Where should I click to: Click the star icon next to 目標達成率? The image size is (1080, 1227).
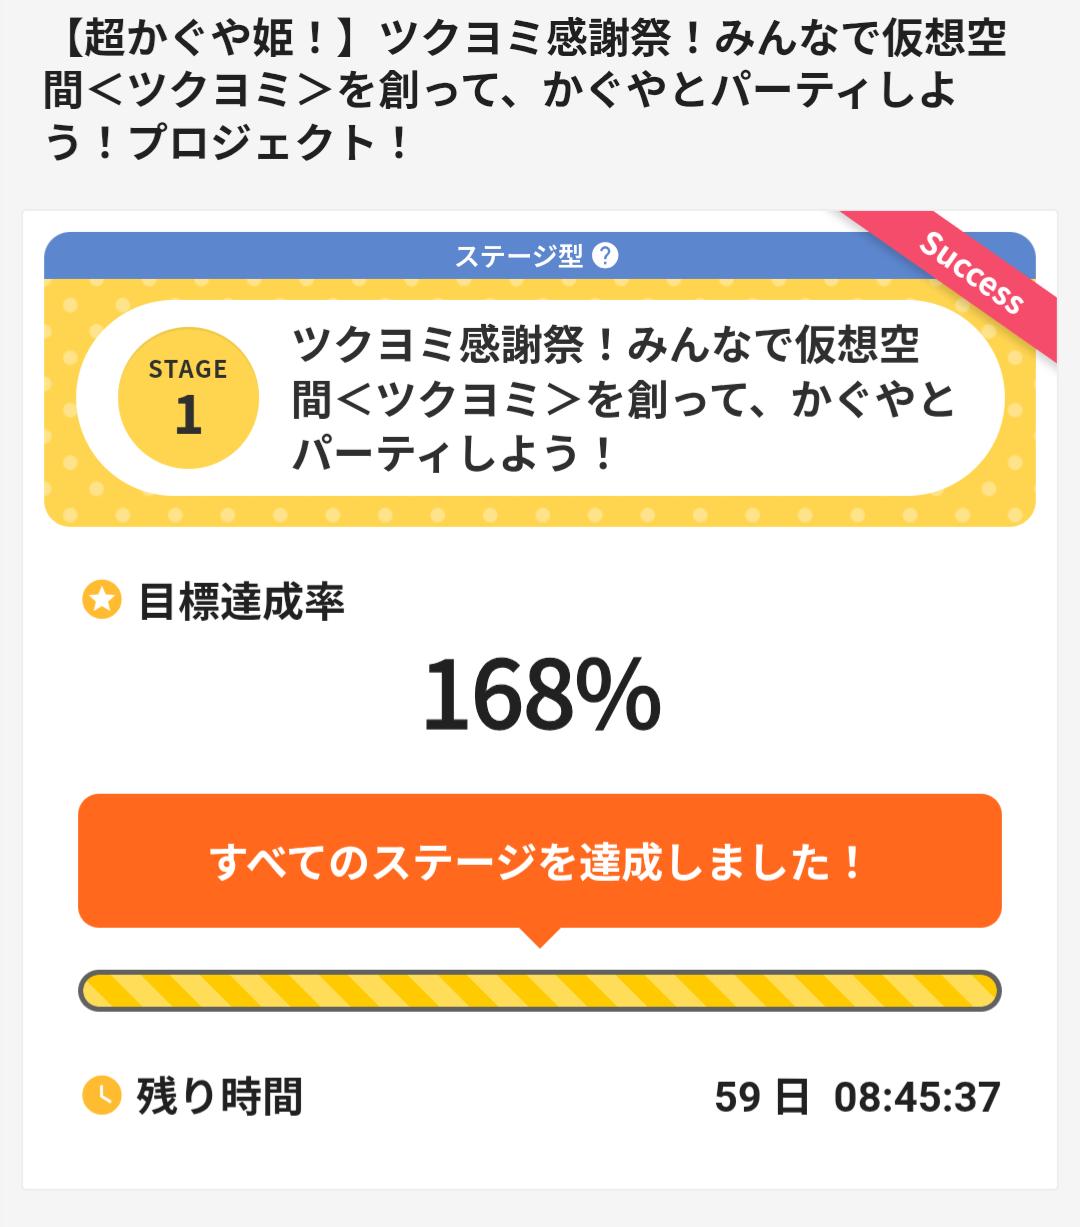point(101,600)
